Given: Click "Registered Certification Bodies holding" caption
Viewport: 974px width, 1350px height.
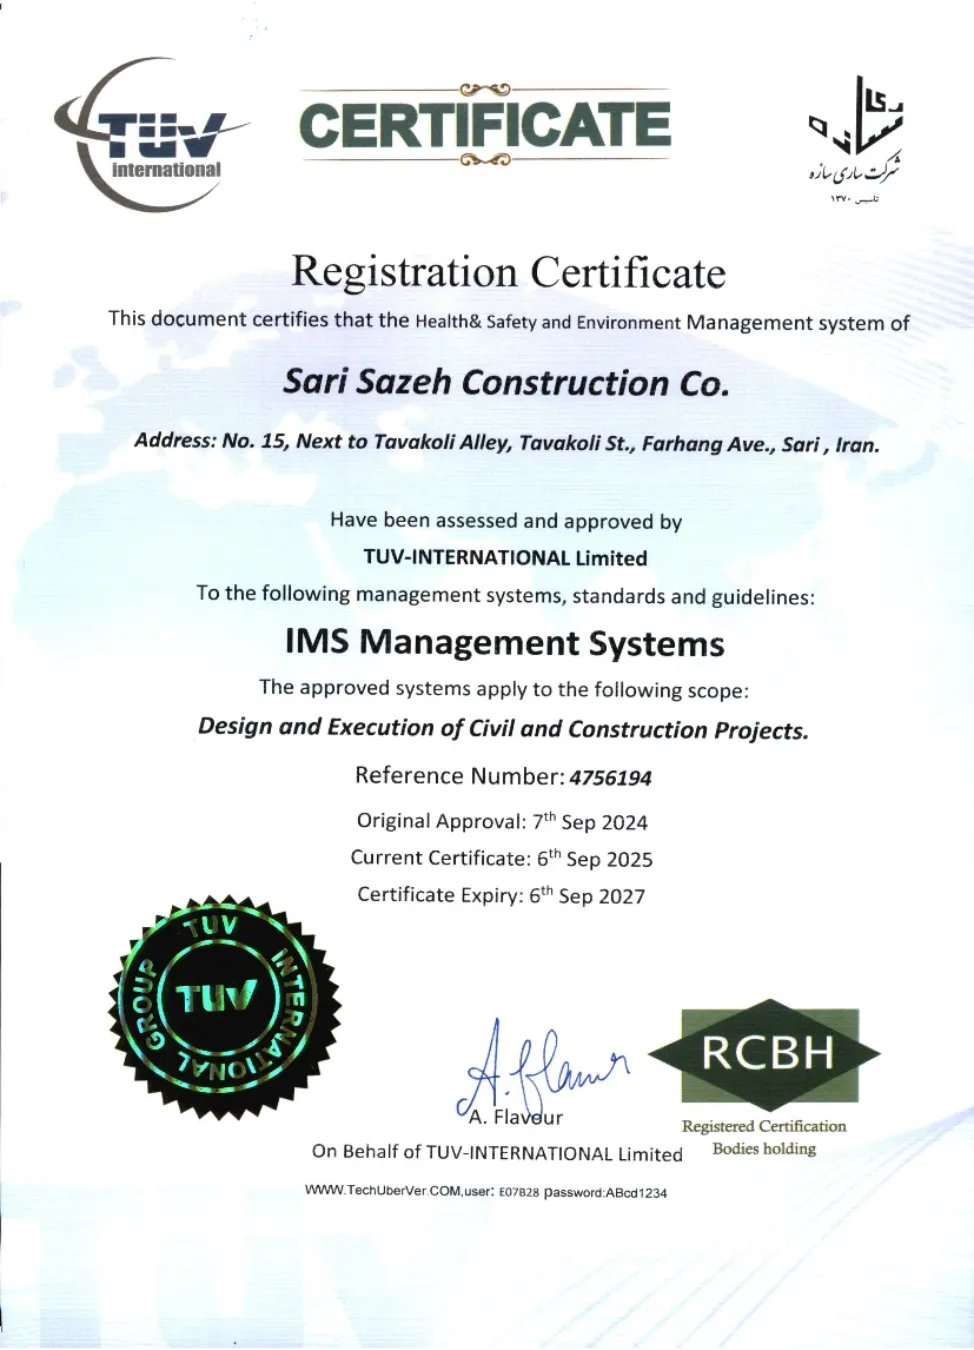Looking at the screenshot, I should 764,1138.
